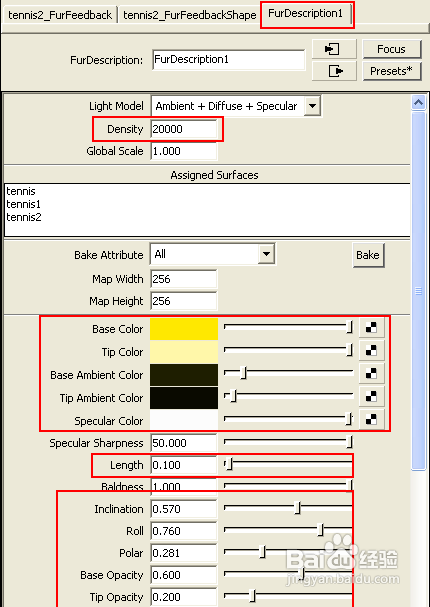Click the Density value field
This screenshot has height=607, width=430.
click(183, 129)
